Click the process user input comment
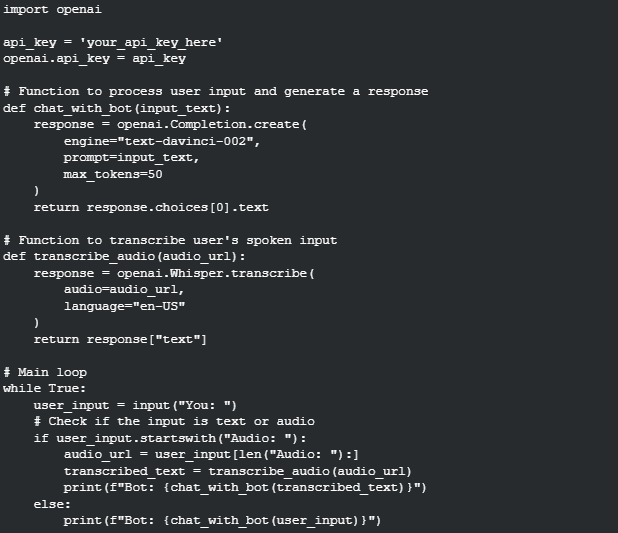Screen dimensions: 618x533 [x=216, y=92]
